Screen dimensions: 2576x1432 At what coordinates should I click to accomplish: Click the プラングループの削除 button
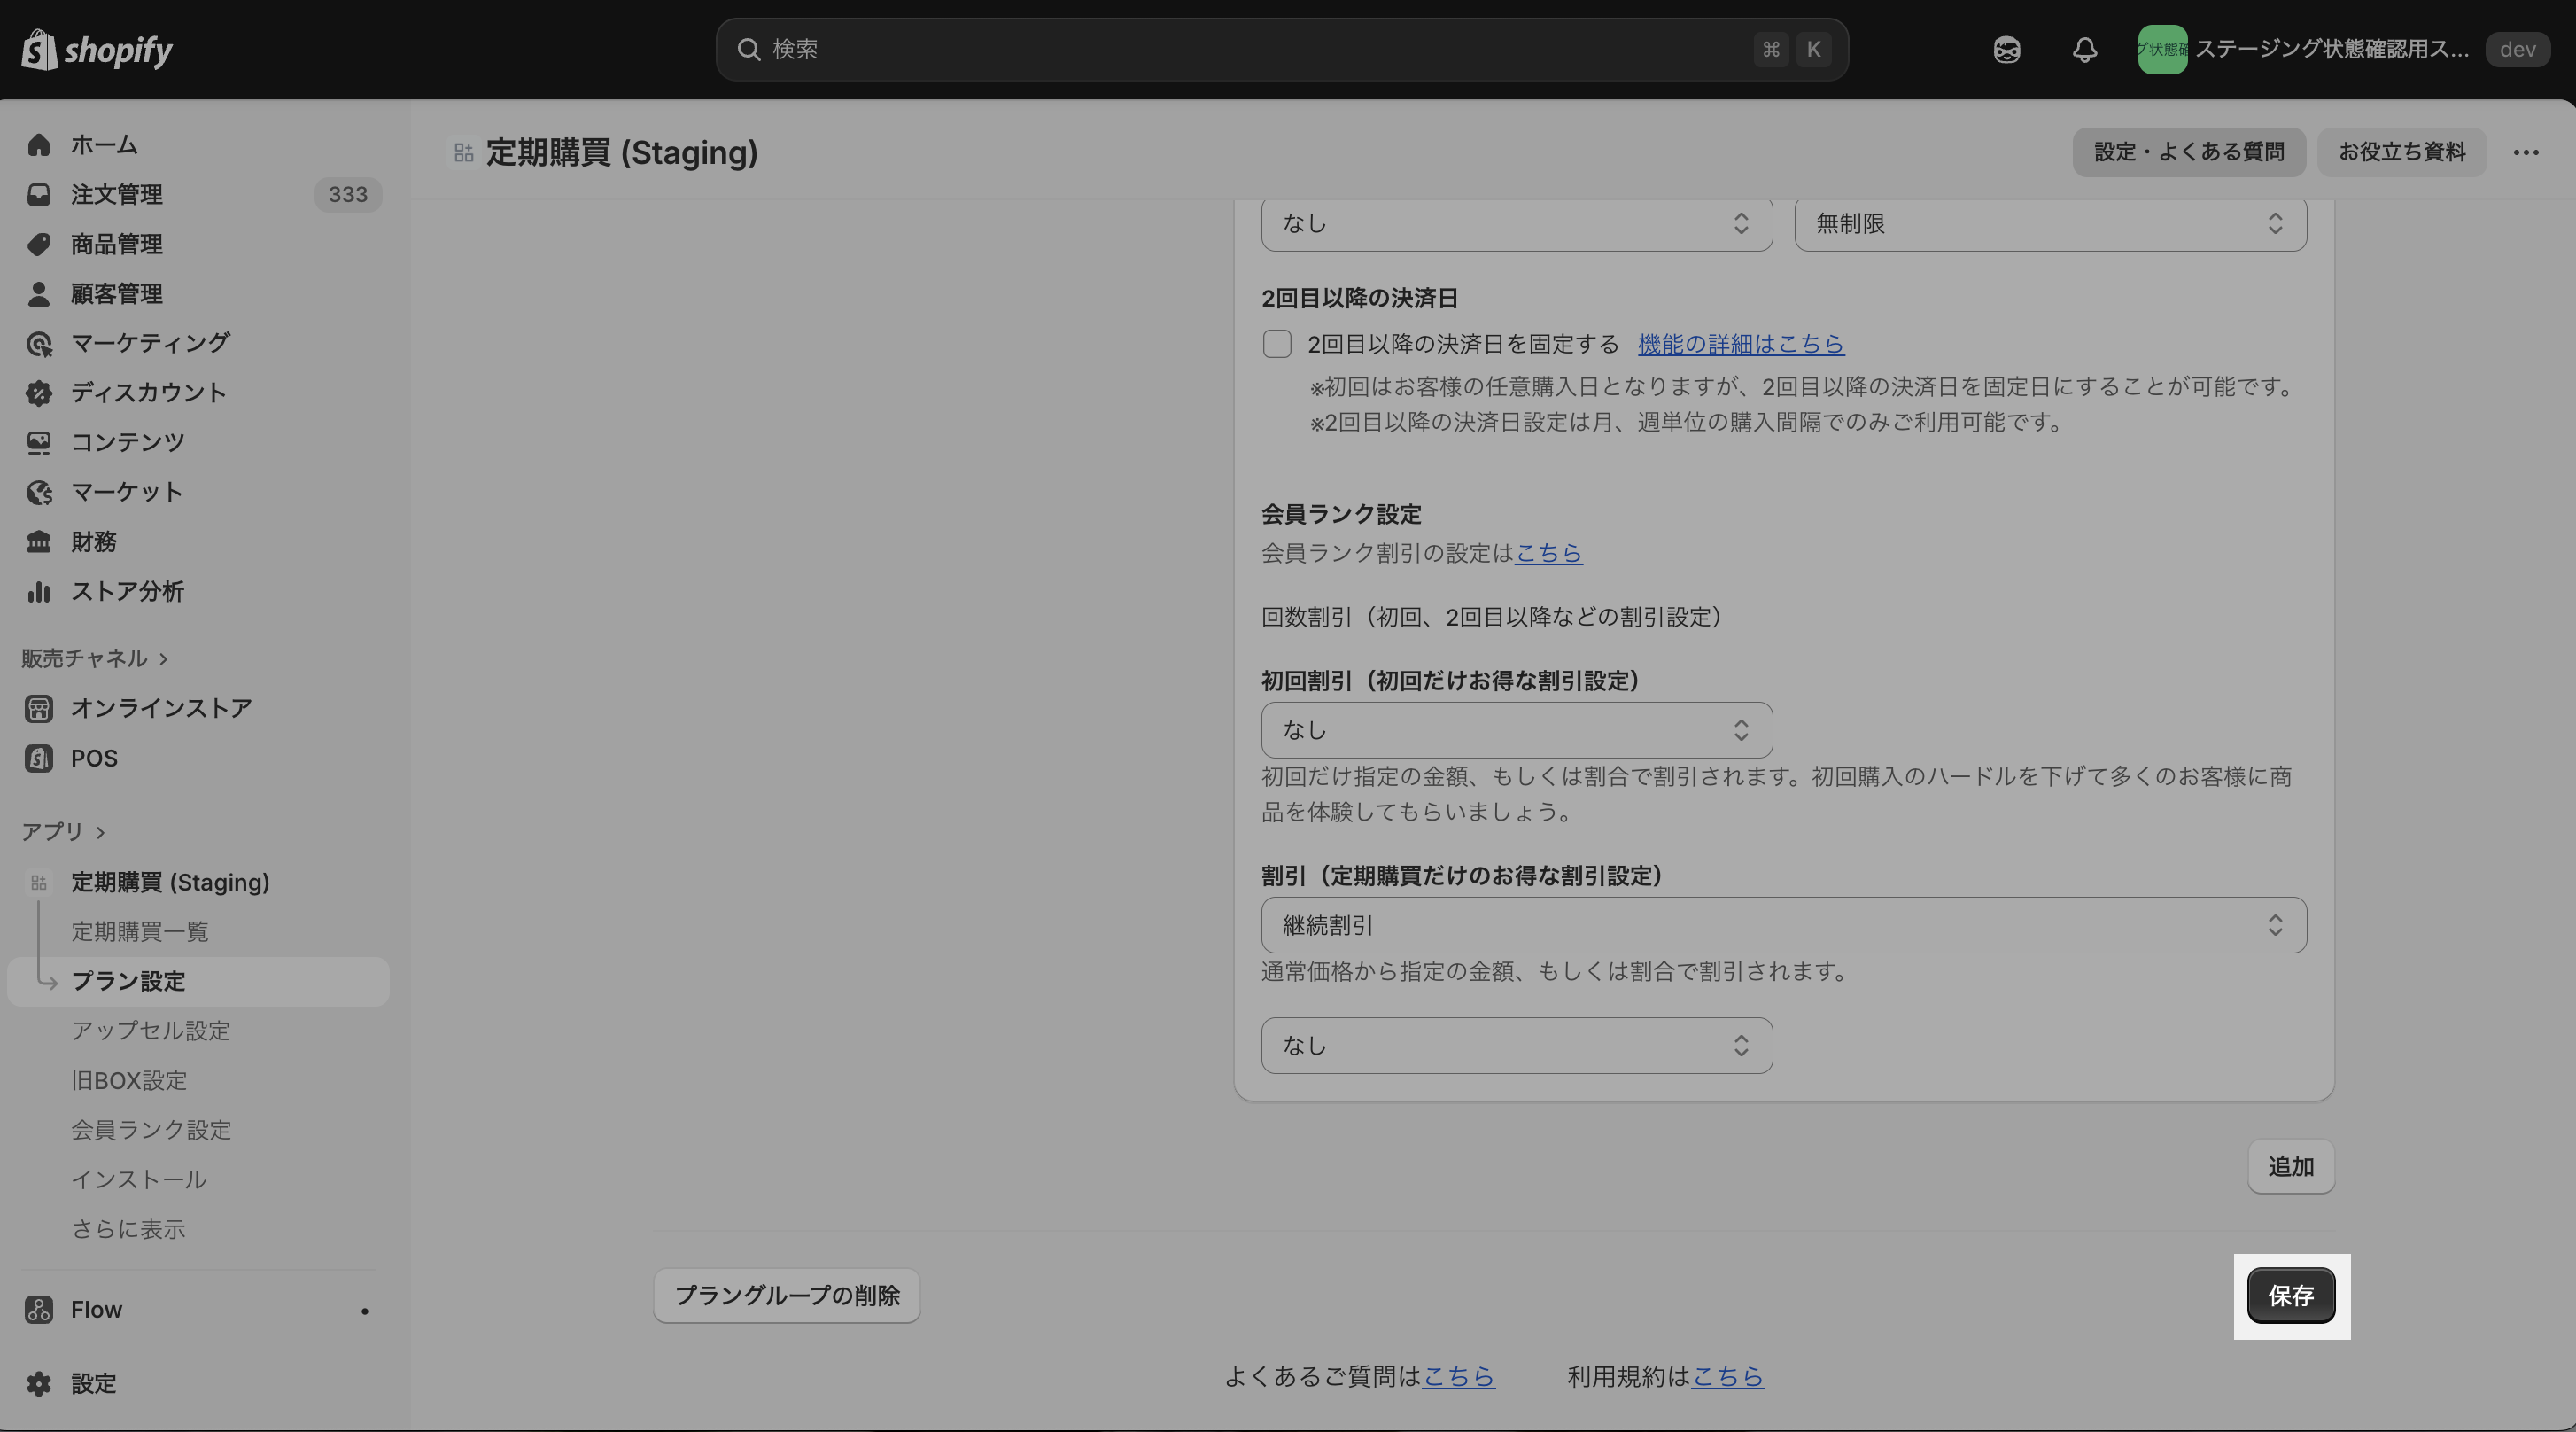coord(787,1296)
